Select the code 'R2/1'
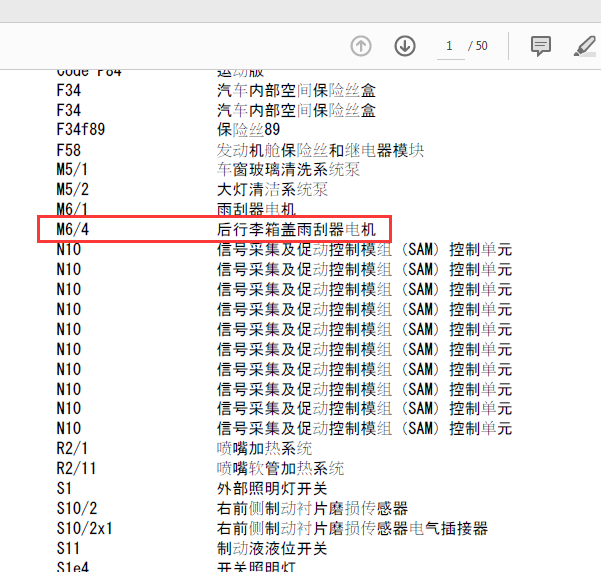The width and height of the screenshot is (601, 572). (x=72, y=448)
